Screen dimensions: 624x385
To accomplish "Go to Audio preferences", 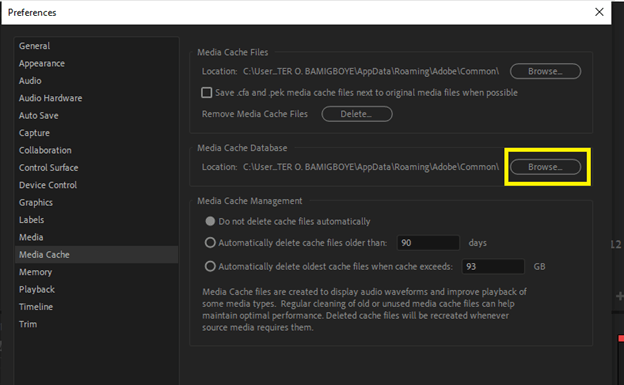I will click(x=30, y=81).
